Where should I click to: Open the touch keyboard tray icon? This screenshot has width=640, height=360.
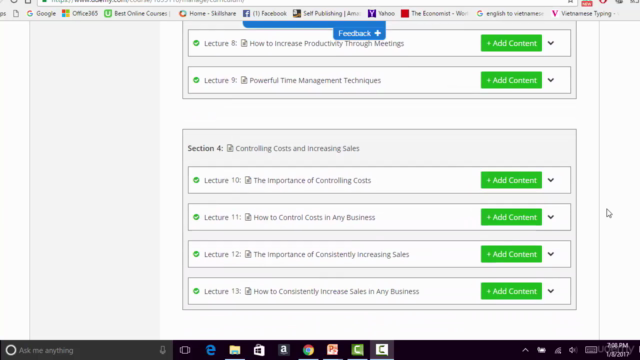click(x=591, y=350)
